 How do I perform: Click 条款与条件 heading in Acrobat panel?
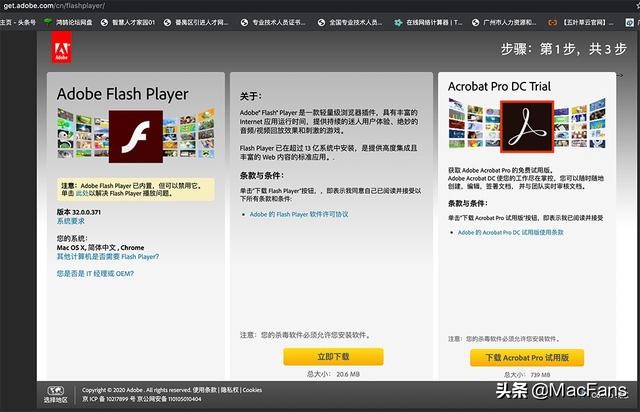pyautogui.click(x=468, y=203)
